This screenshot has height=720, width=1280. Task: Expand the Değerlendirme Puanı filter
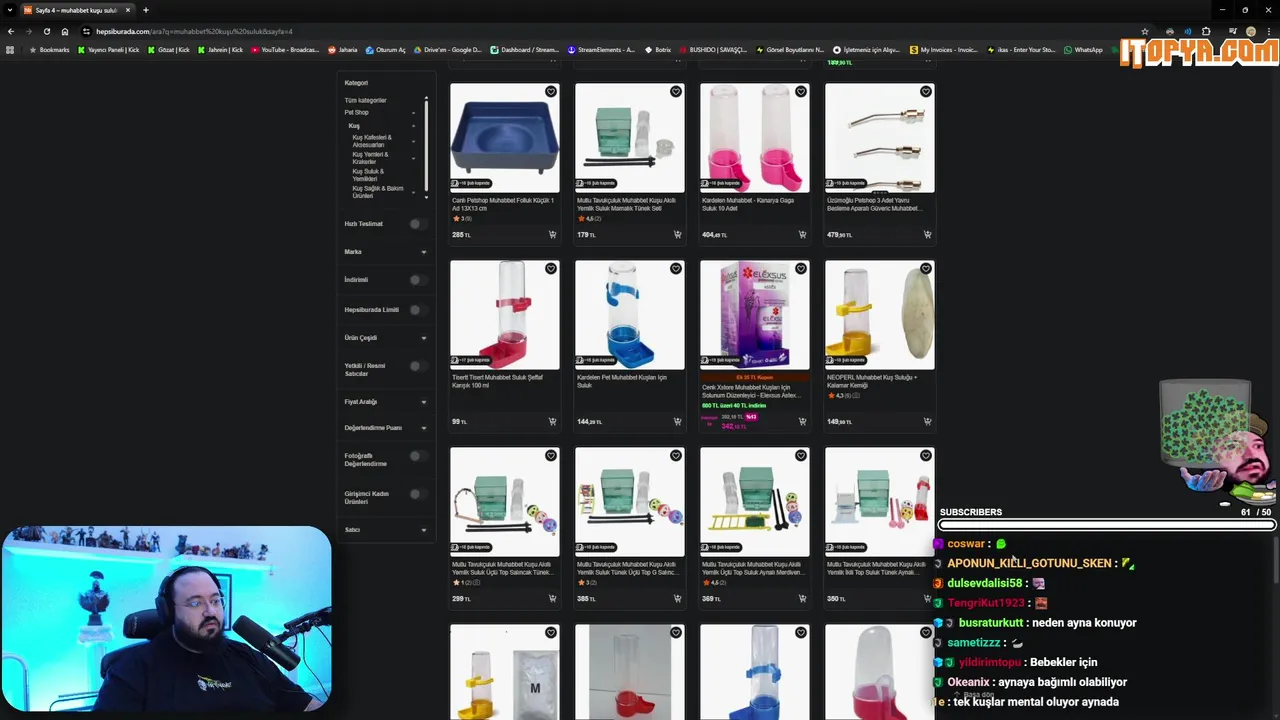[x=424, y=428]
